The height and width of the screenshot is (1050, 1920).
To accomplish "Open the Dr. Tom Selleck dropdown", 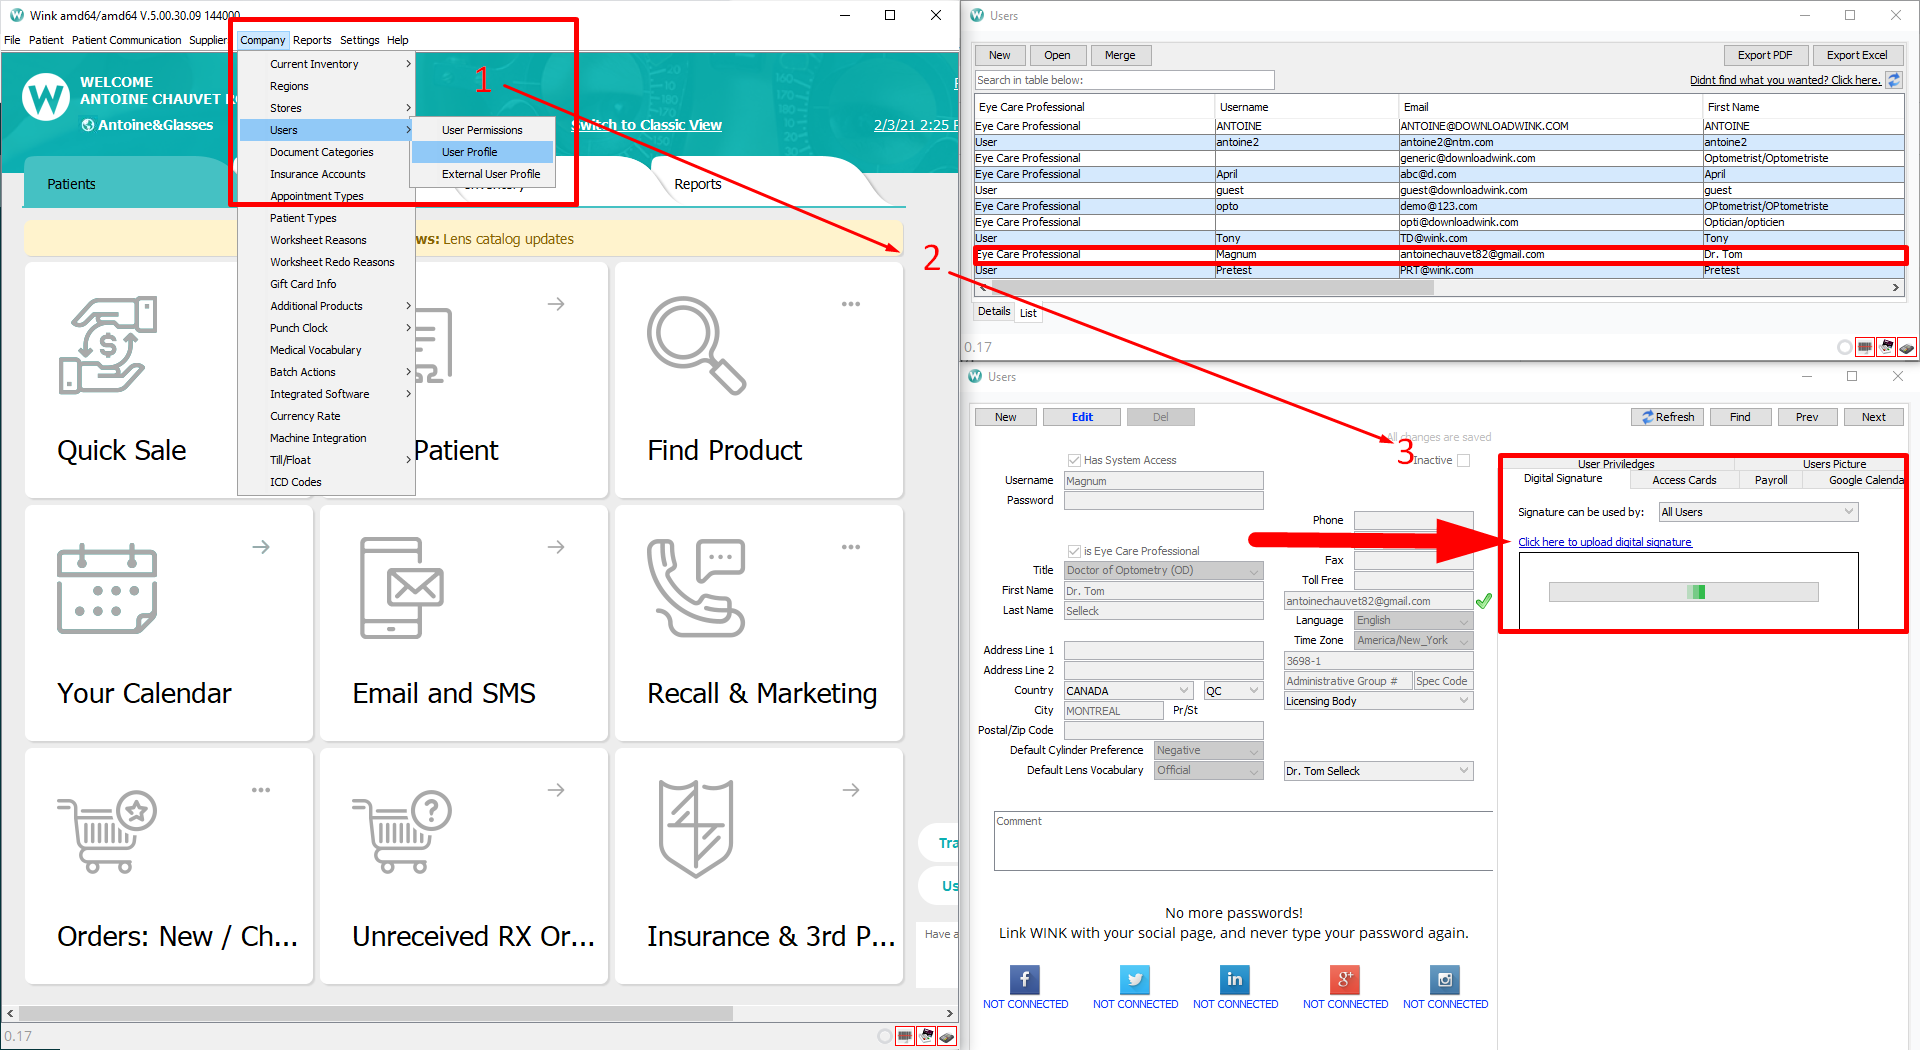I will click(x=1379, y=771).
